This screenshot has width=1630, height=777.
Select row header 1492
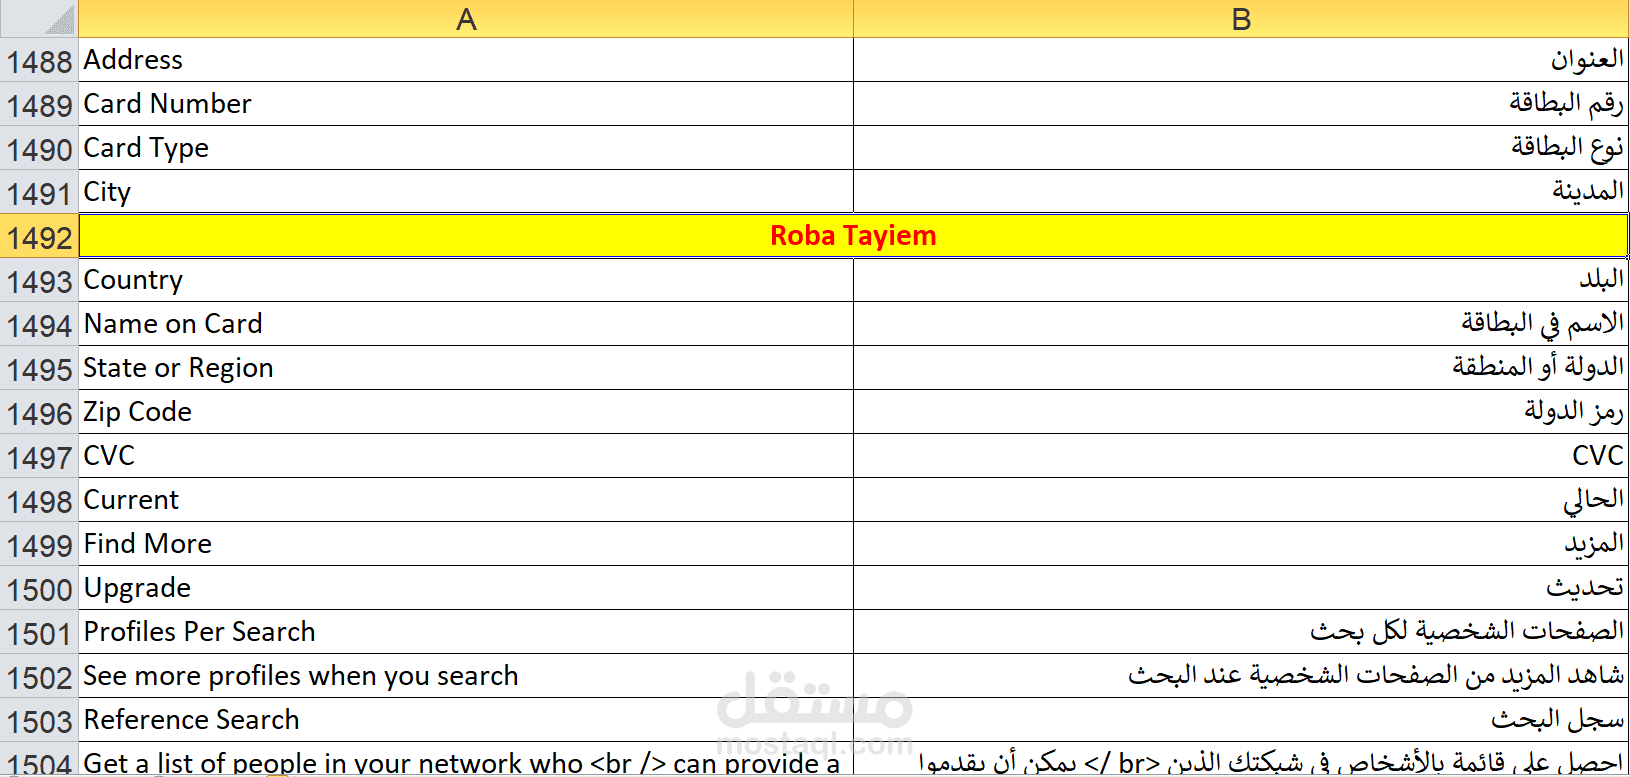tap(39, 237)
